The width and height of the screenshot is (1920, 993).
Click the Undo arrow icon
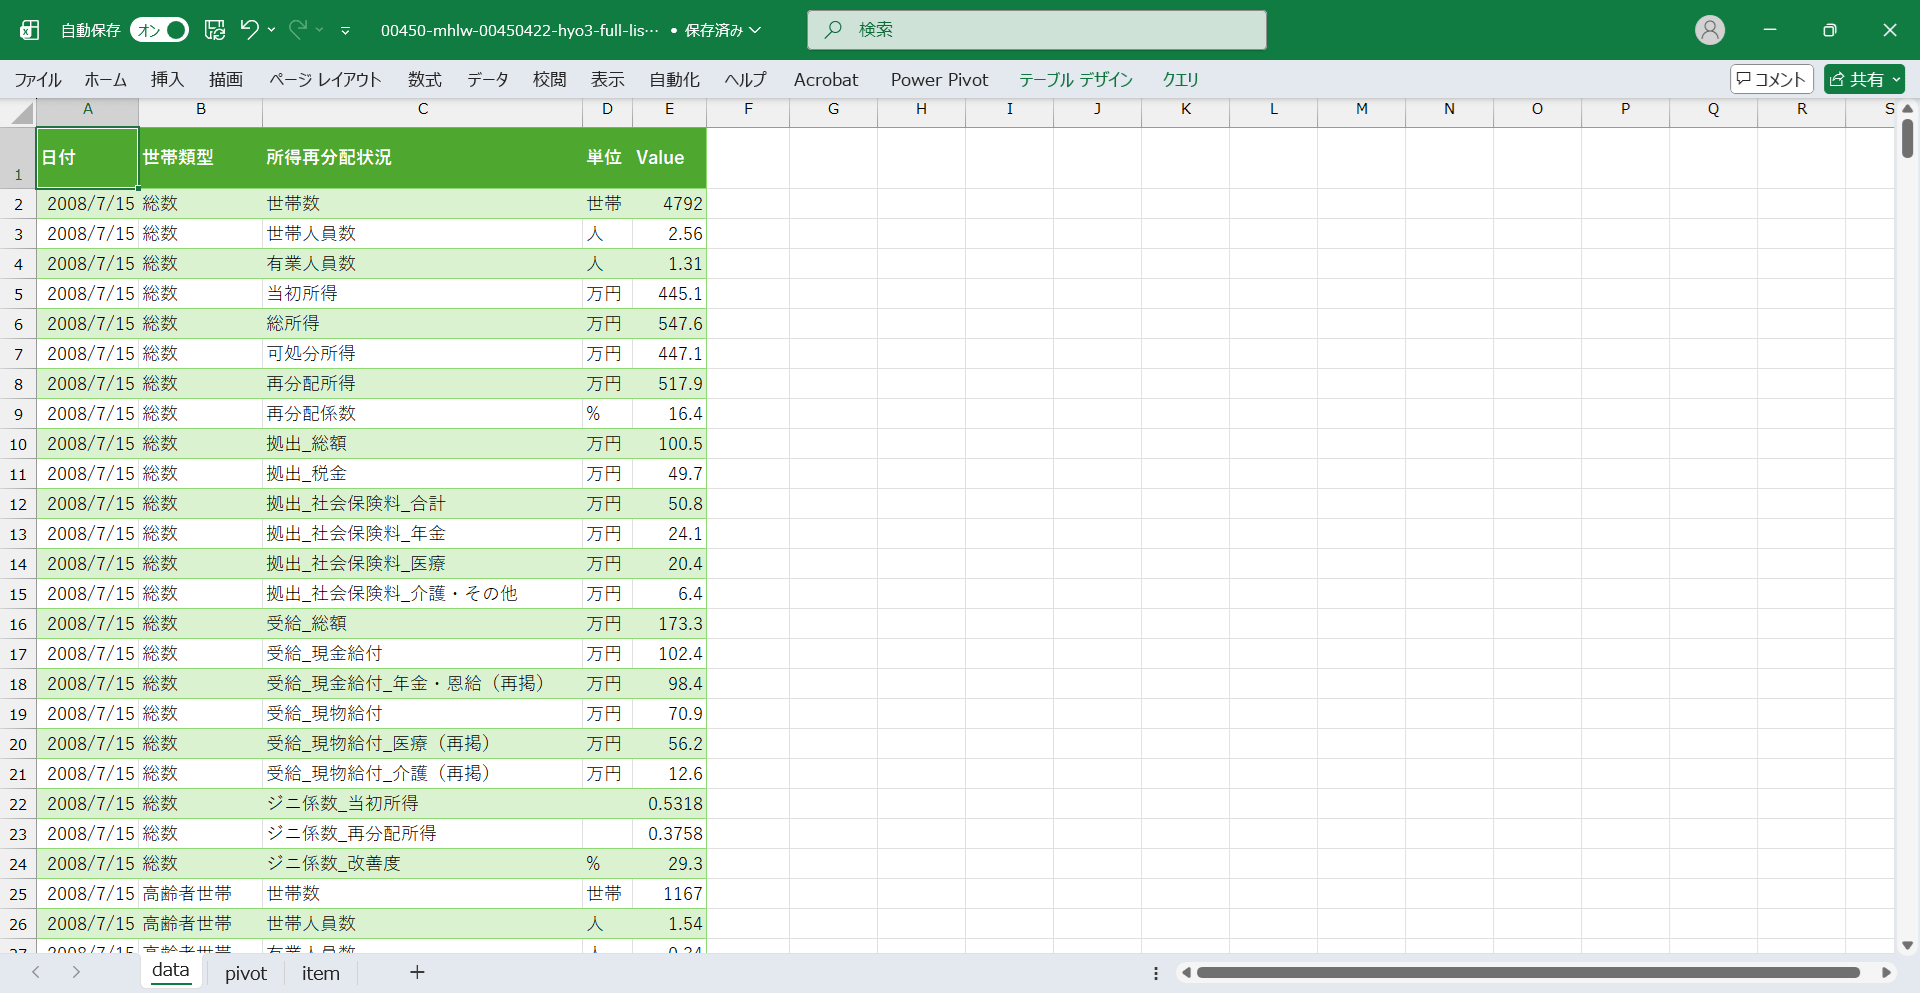pos(249,30)
